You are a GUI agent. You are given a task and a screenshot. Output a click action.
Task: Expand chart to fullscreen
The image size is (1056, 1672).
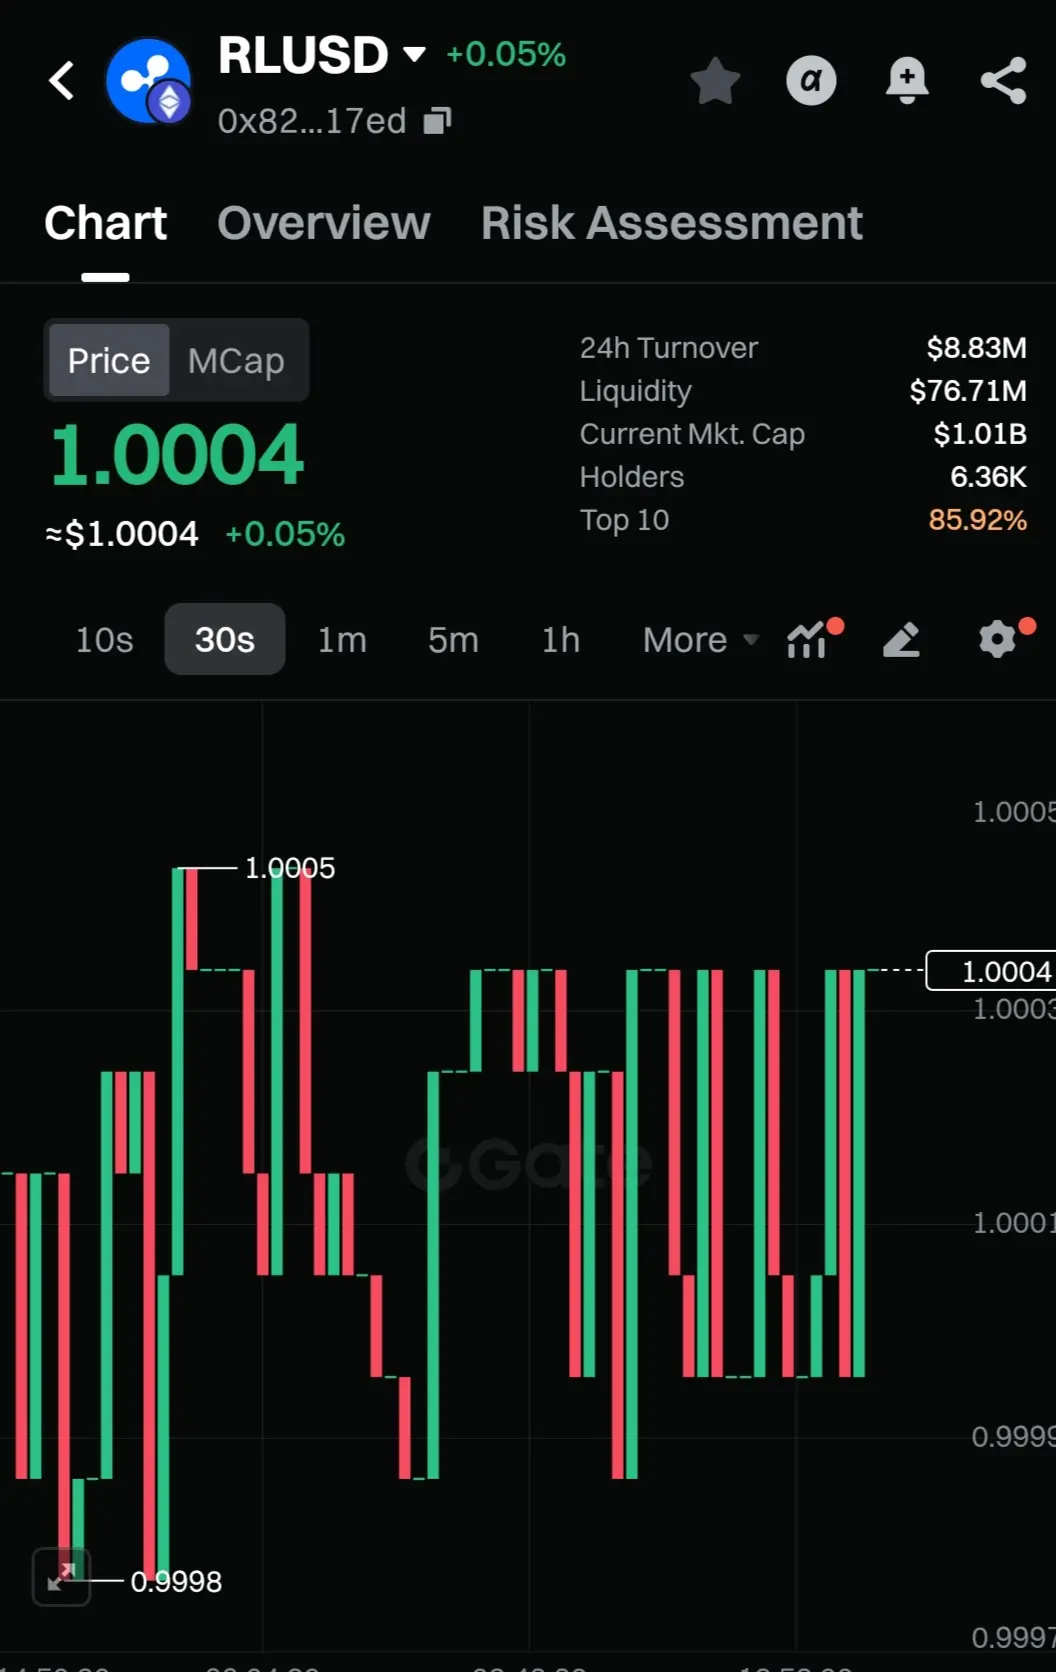tap(62, 1577)
